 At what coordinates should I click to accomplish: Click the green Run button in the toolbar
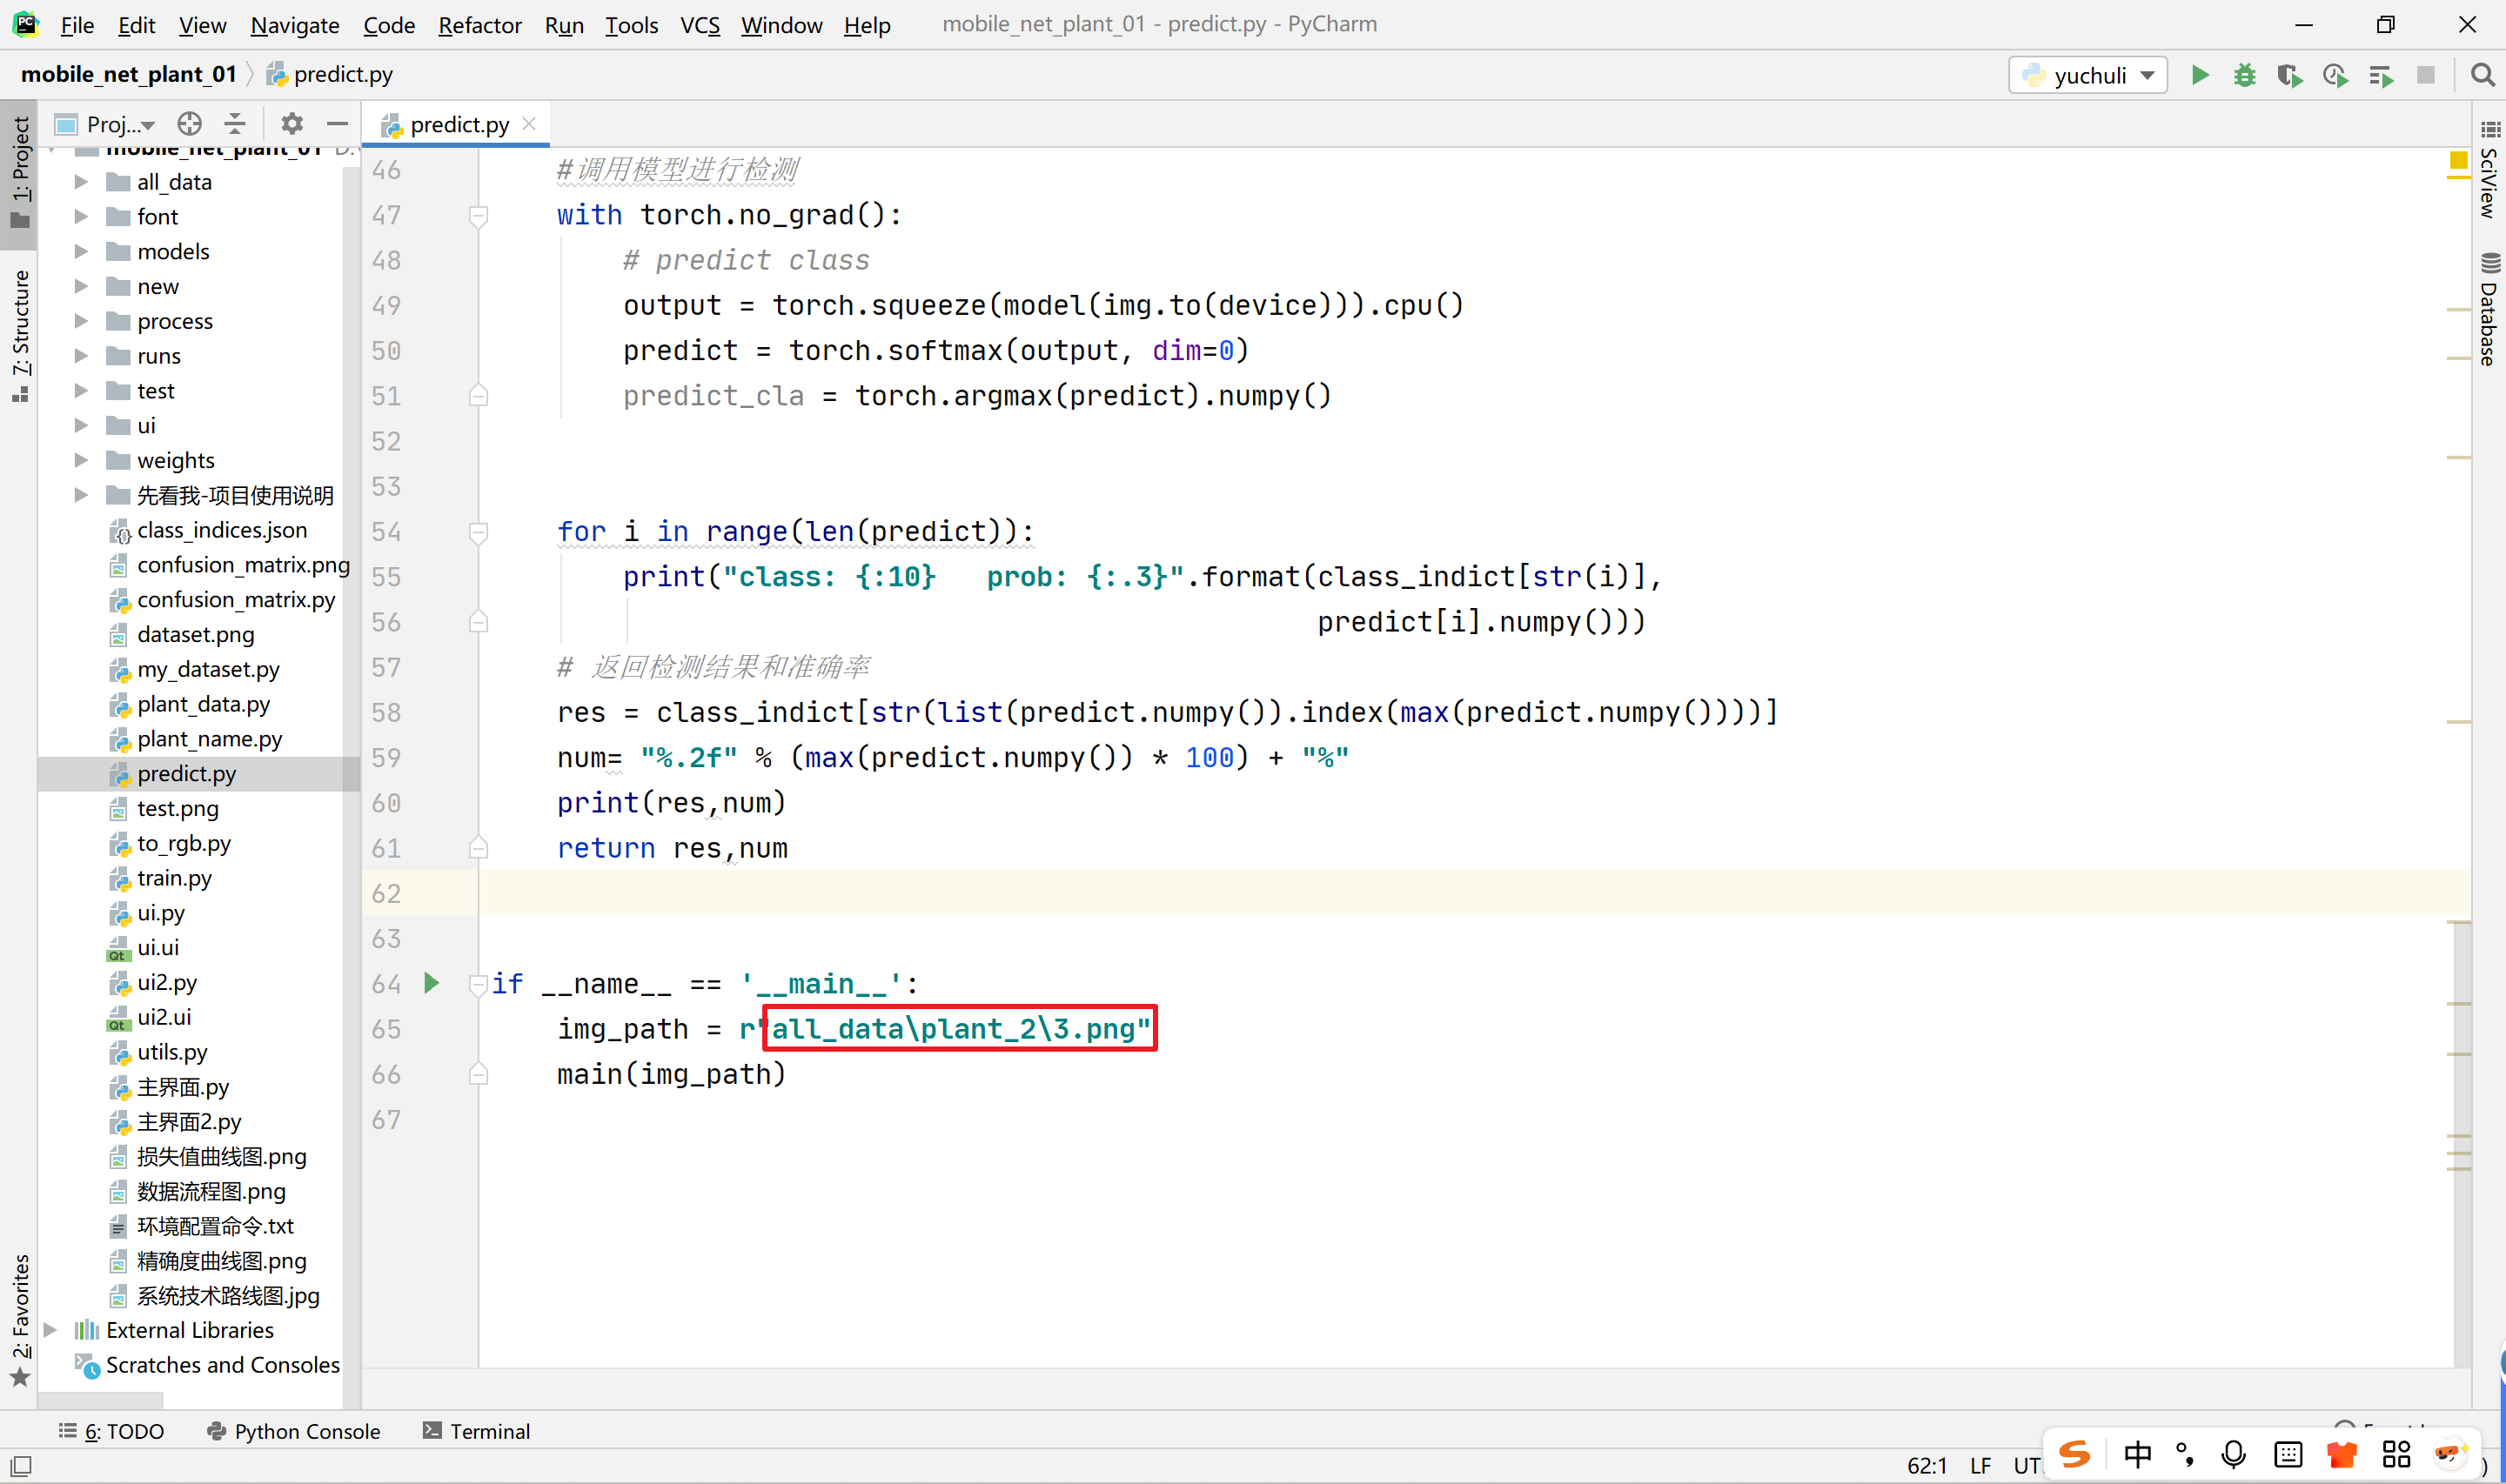point(2199,75)
